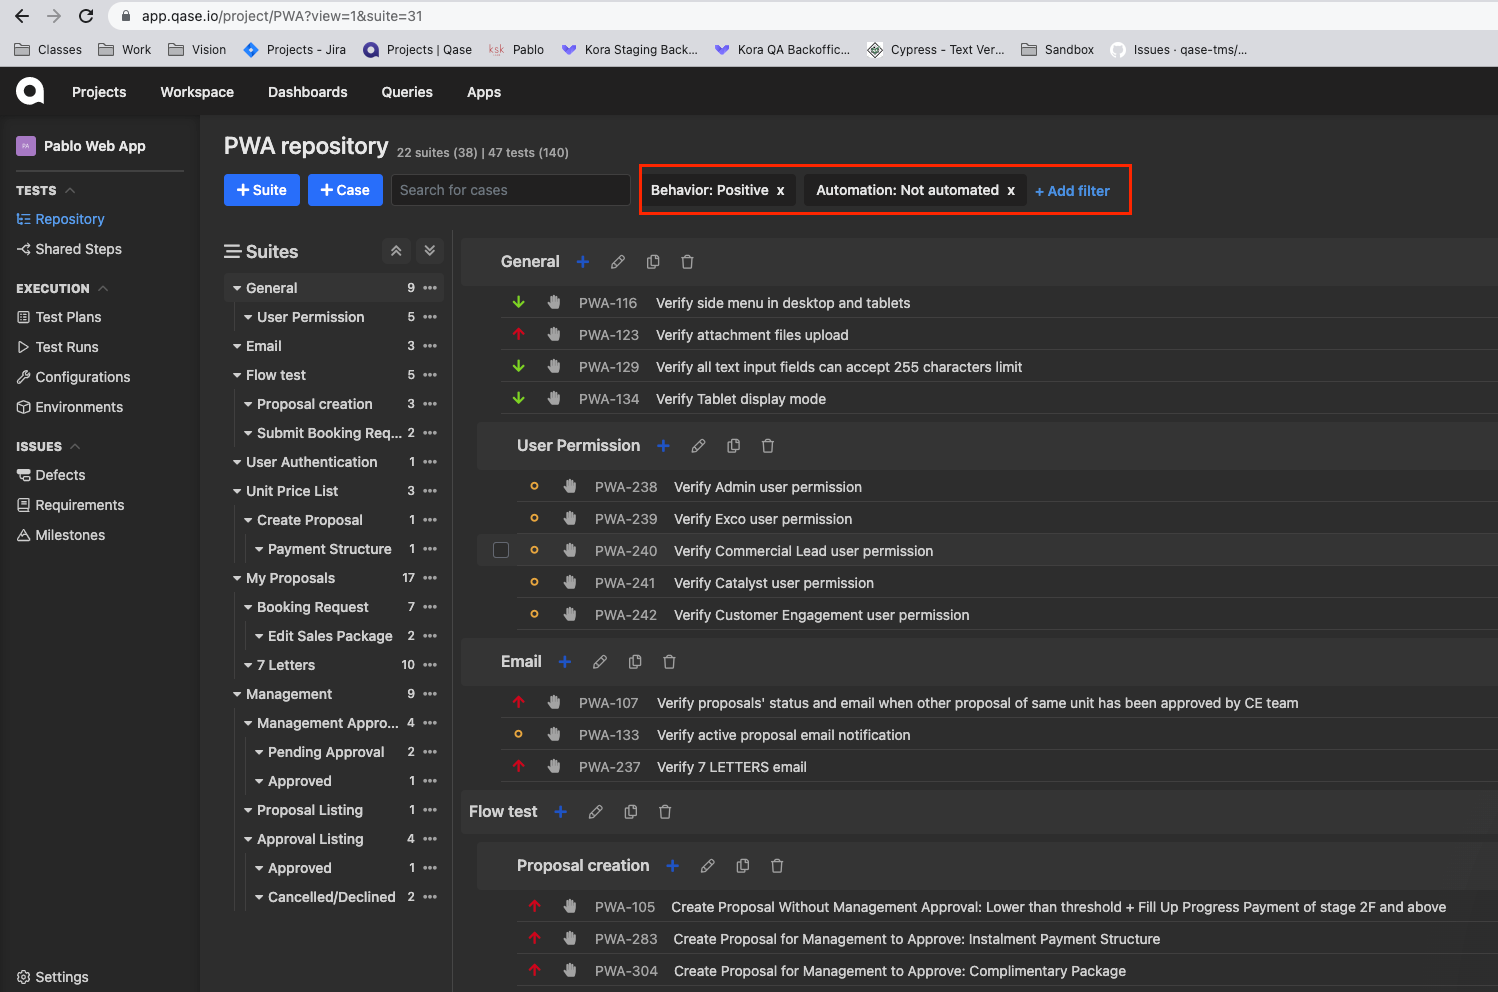Delete the User Permission suite
The height and width of the screenshot is (992, 1498).
pyautogui.click(x=768, y=446)
